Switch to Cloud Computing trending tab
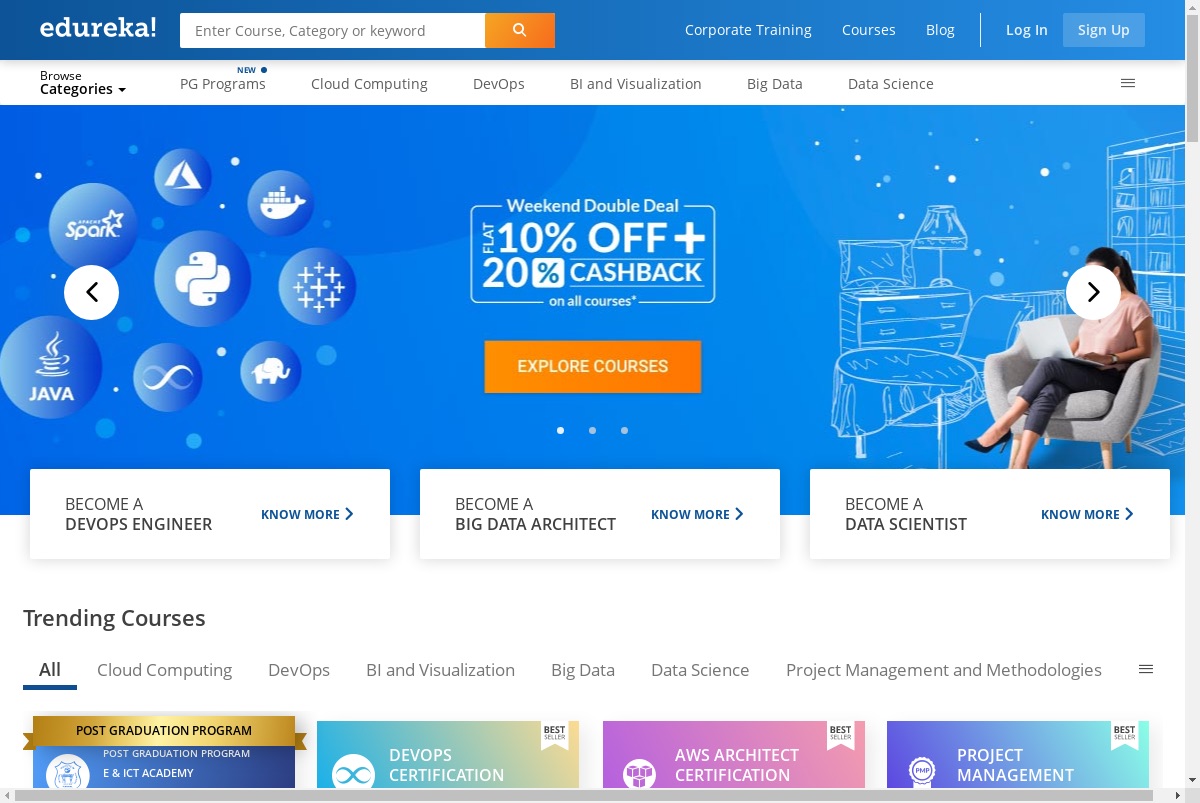 pyautogui.click(x=164, y=670)
